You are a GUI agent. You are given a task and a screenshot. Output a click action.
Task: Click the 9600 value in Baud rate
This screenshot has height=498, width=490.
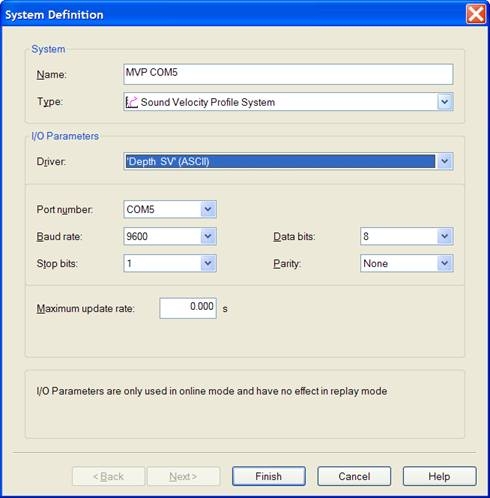tap(137, 236)
